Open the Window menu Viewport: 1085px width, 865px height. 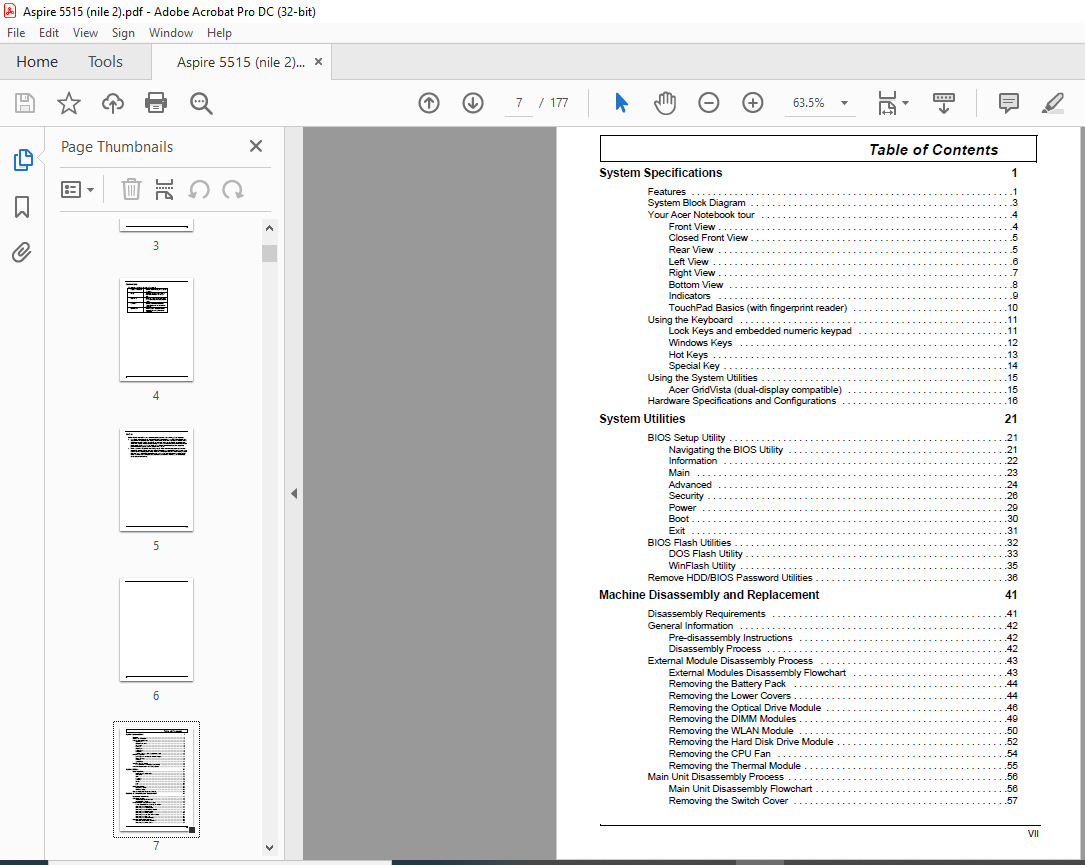[x=170, y=33]
